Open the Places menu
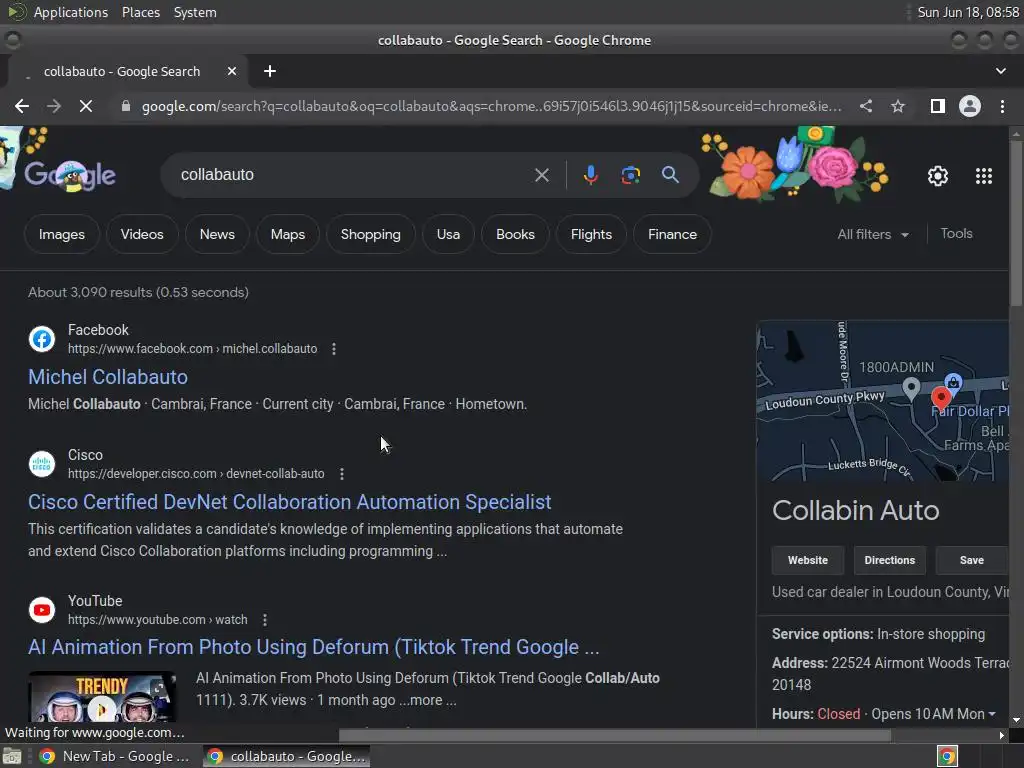1024x768 pixels. [140, 12]
